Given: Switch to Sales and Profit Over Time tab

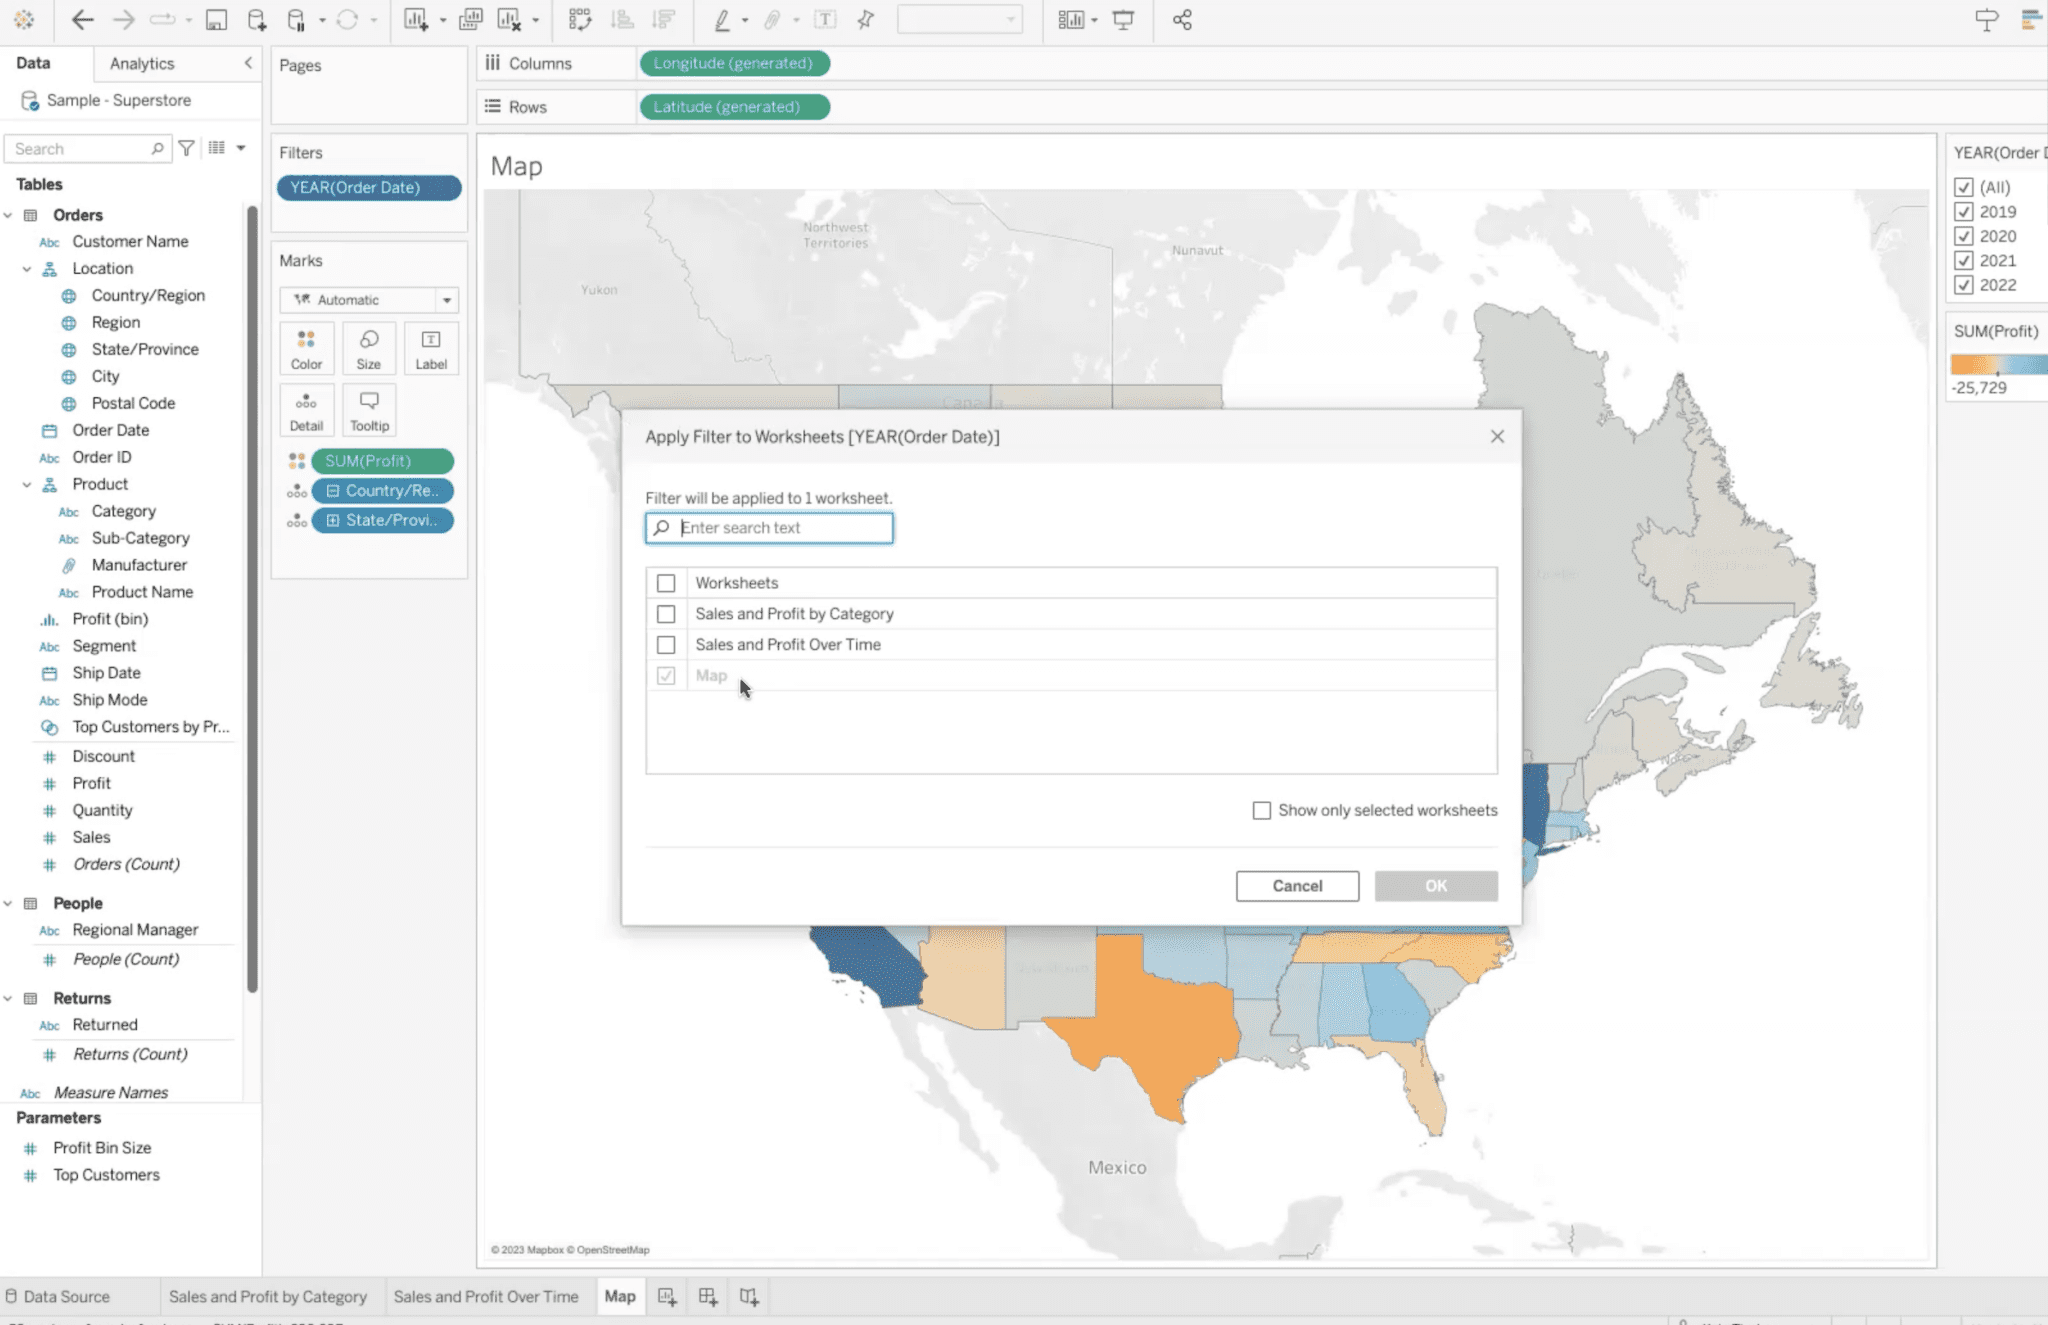Looking at the screenshot, I should pos(485,1295).
